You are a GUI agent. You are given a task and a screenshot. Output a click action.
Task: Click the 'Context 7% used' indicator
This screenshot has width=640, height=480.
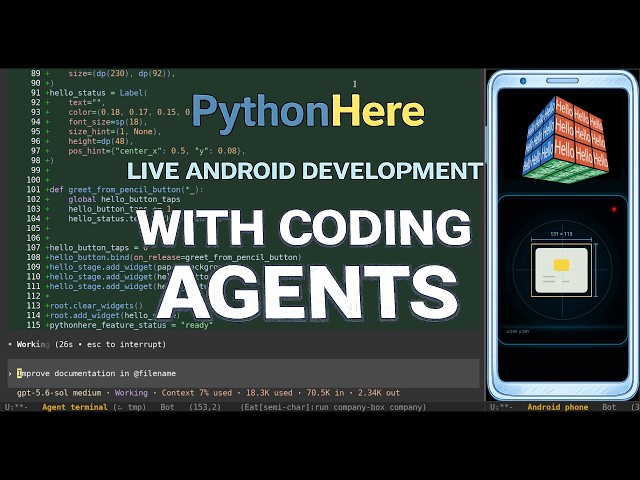click(196, 393)
